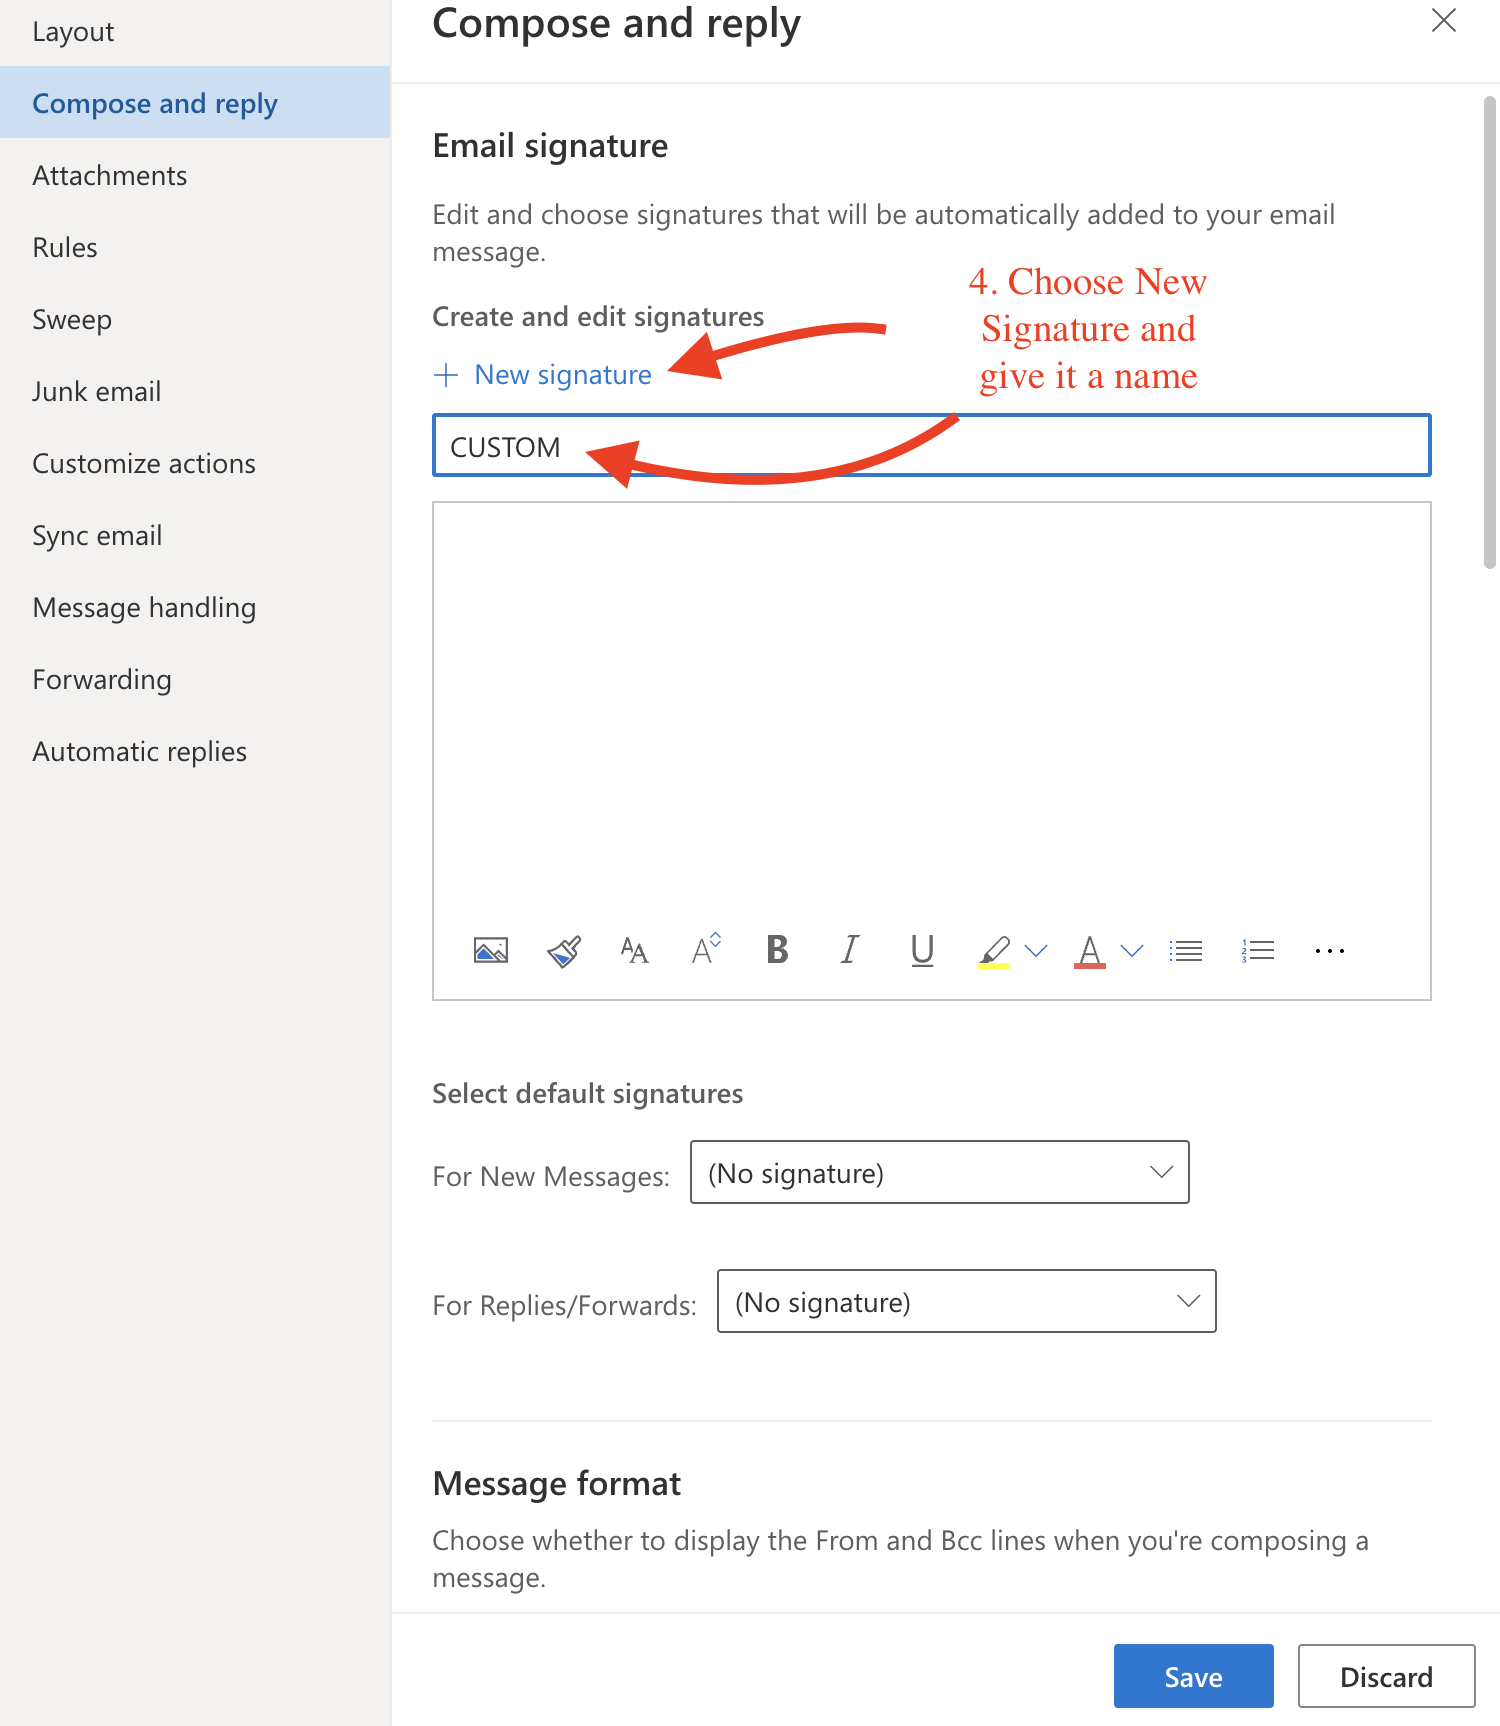
Task: Show more formatting options ellipsis
Action: coord(1329,950)
